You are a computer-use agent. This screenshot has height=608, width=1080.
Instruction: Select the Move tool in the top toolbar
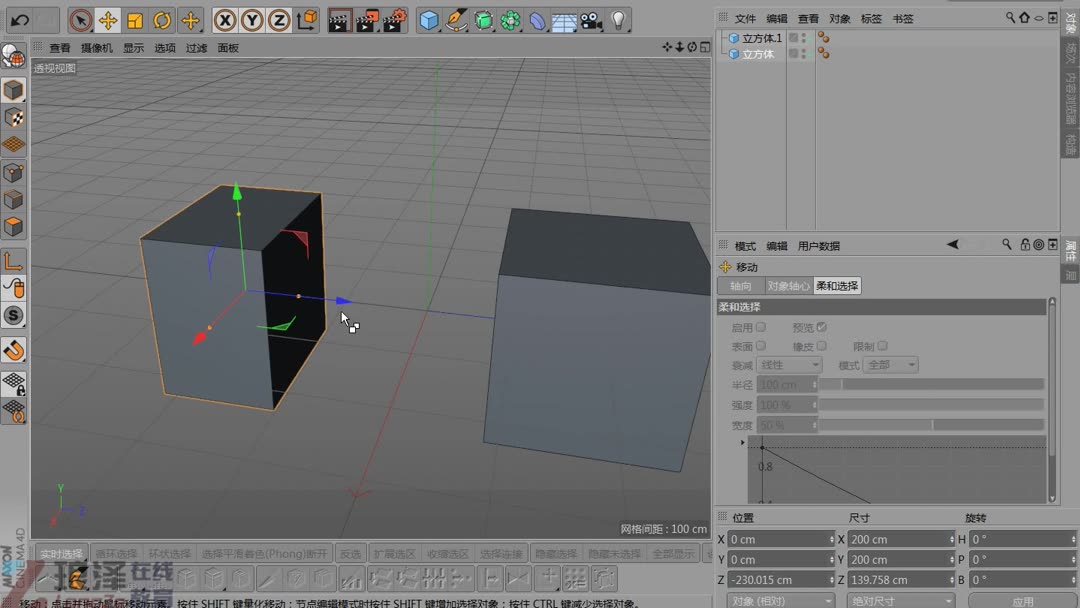click(106, 19)
